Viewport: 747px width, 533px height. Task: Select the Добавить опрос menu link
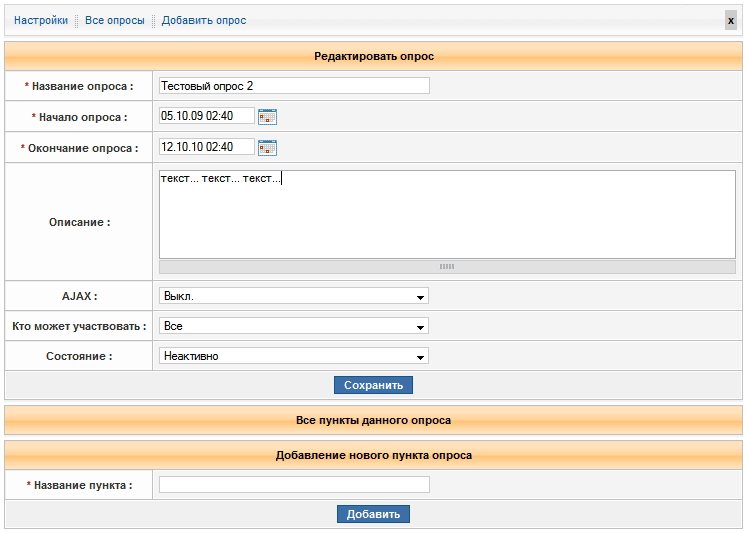pyautogui.click(x=203, y=20)
